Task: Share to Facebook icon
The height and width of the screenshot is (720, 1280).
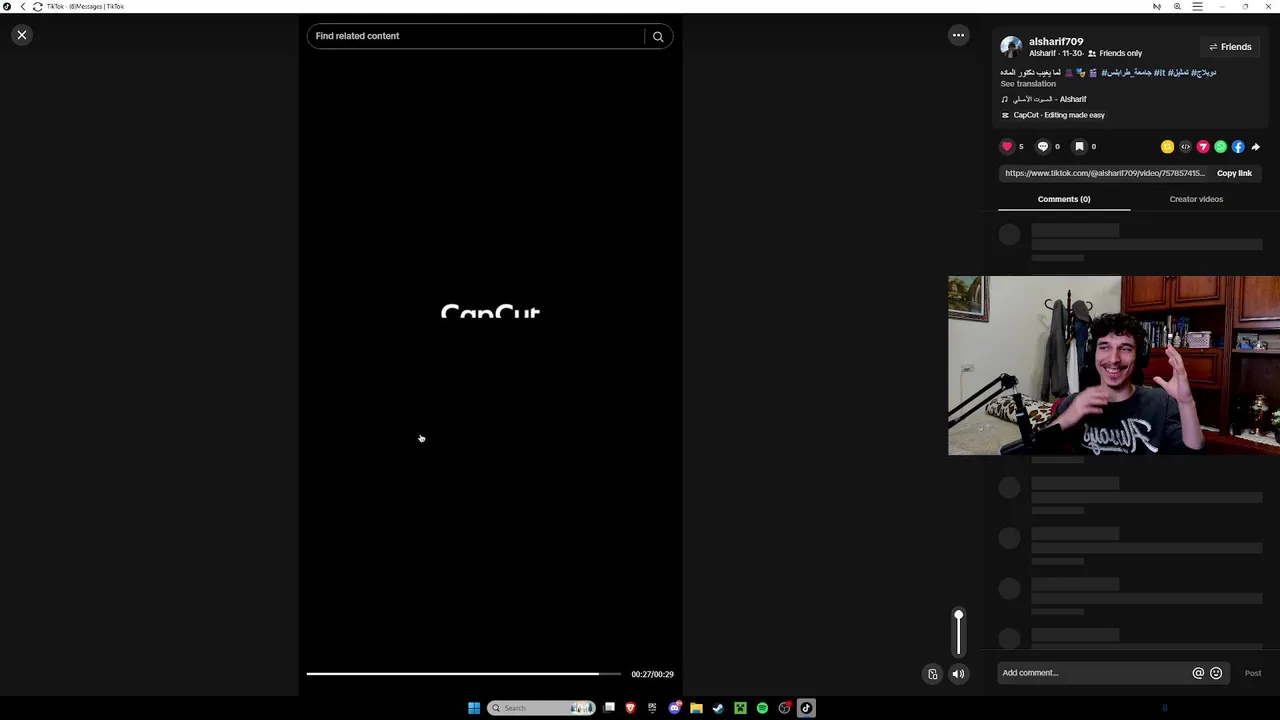Action: (1238, 147)
